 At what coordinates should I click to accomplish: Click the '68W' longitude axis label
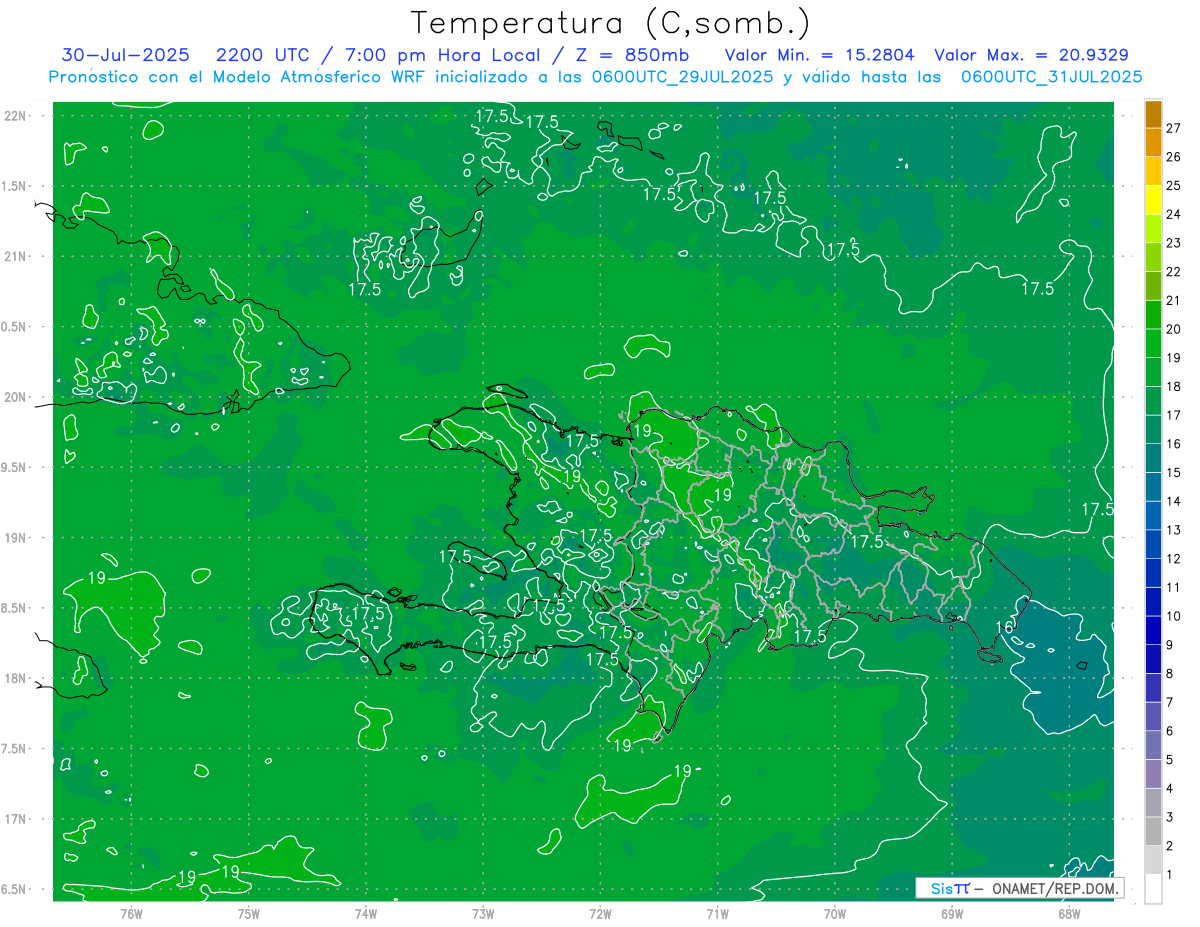(x=1069, y=913)
